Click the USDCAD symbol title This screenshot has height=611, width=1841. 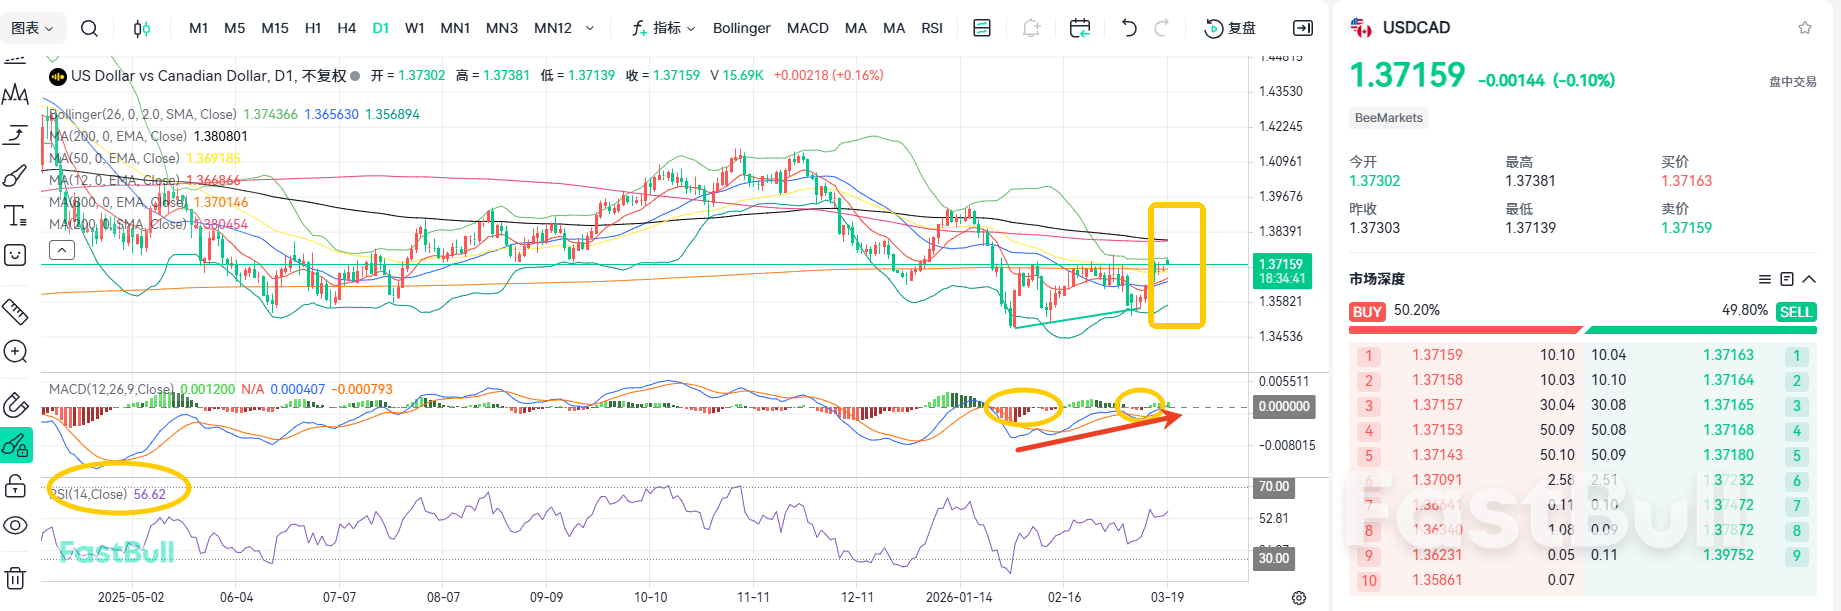click(x=1416, y=28)
